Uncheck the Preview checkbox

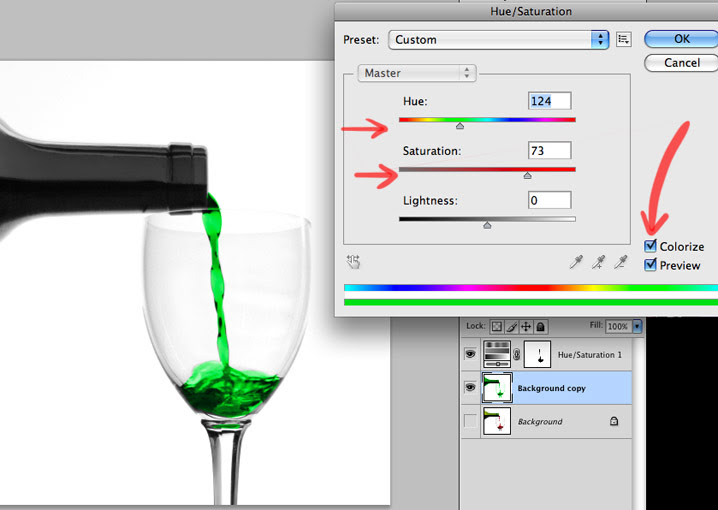coord(650,265)
